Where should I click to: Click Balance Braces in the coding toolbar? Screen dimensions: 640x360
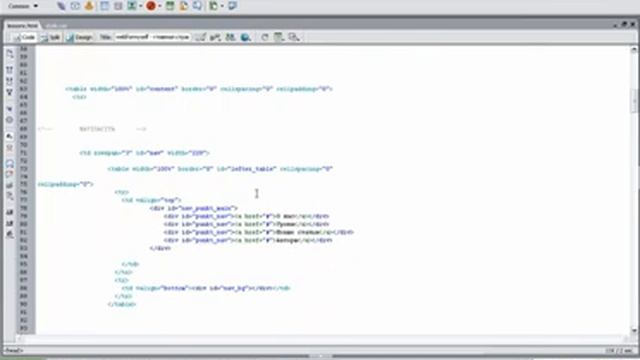point(10,120)
